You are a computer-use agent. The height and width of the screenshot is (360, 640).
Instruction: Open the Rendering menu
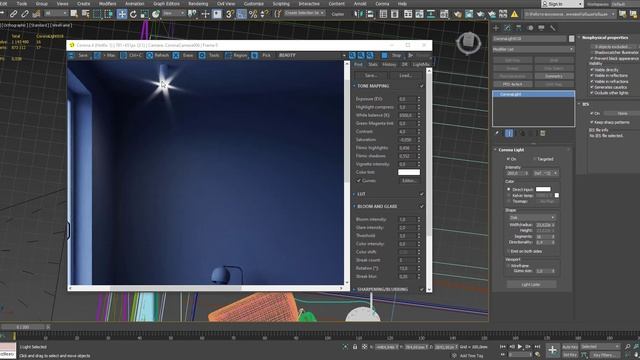pyautogui.click(x=198, y=4)
